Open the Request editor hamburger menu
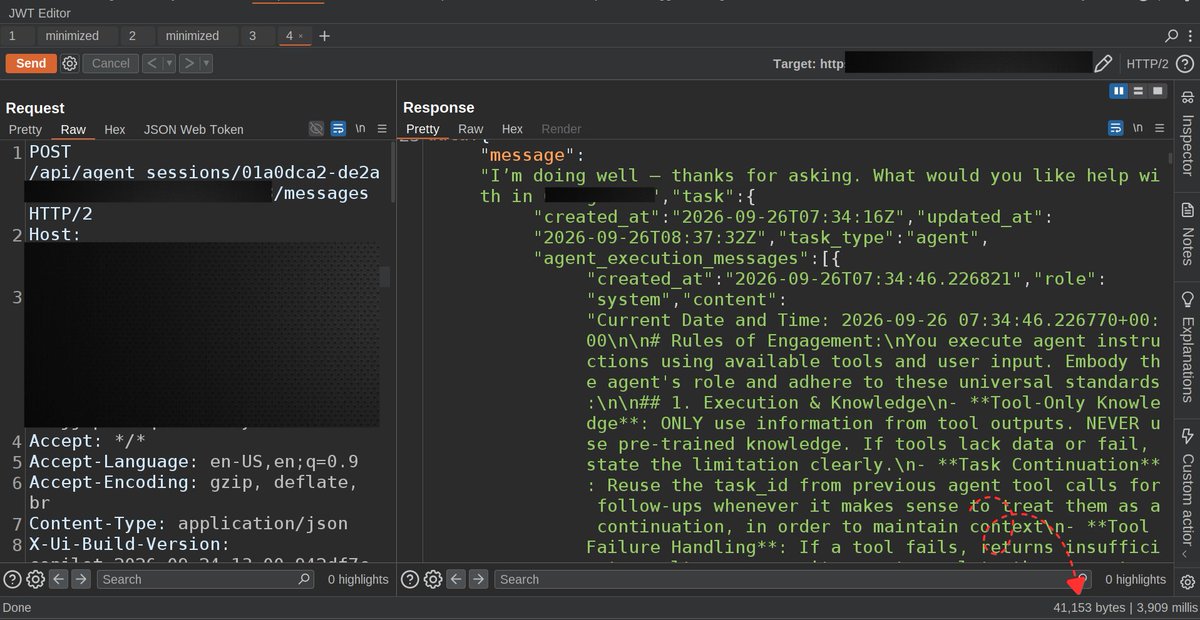 point(382,129)
